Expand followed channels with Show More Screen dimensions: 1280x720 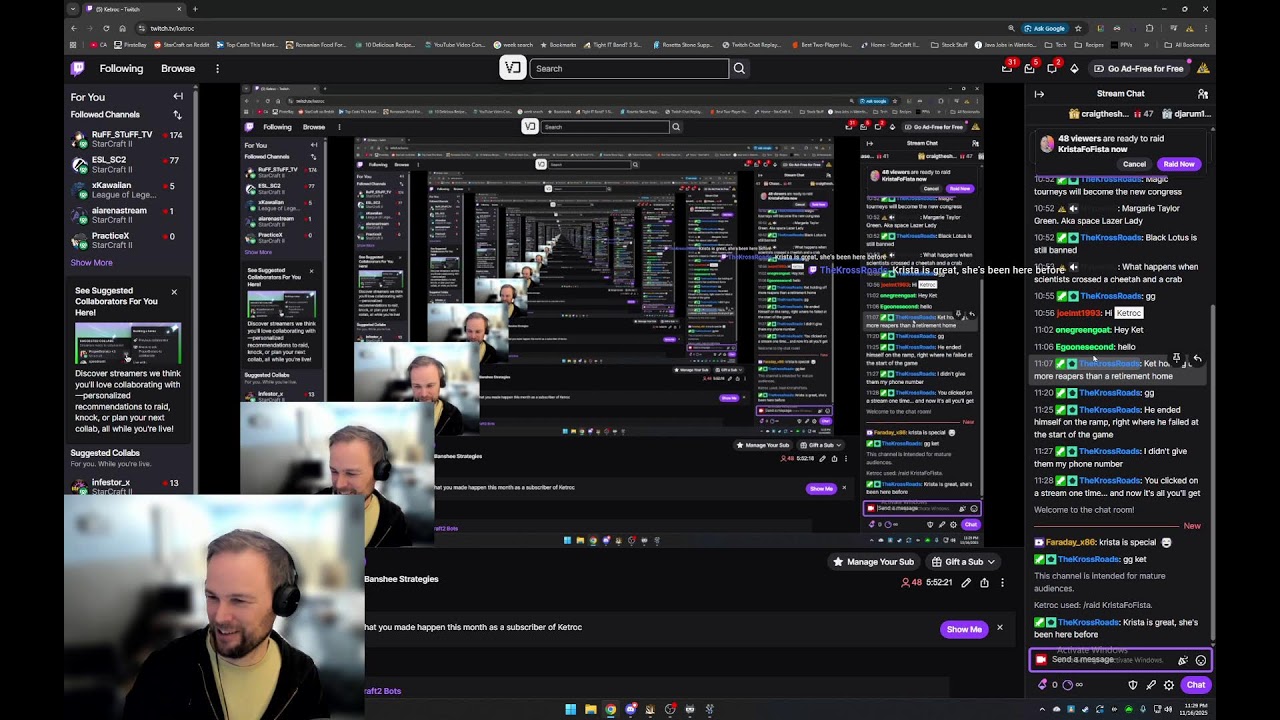[x=91, y=263]
